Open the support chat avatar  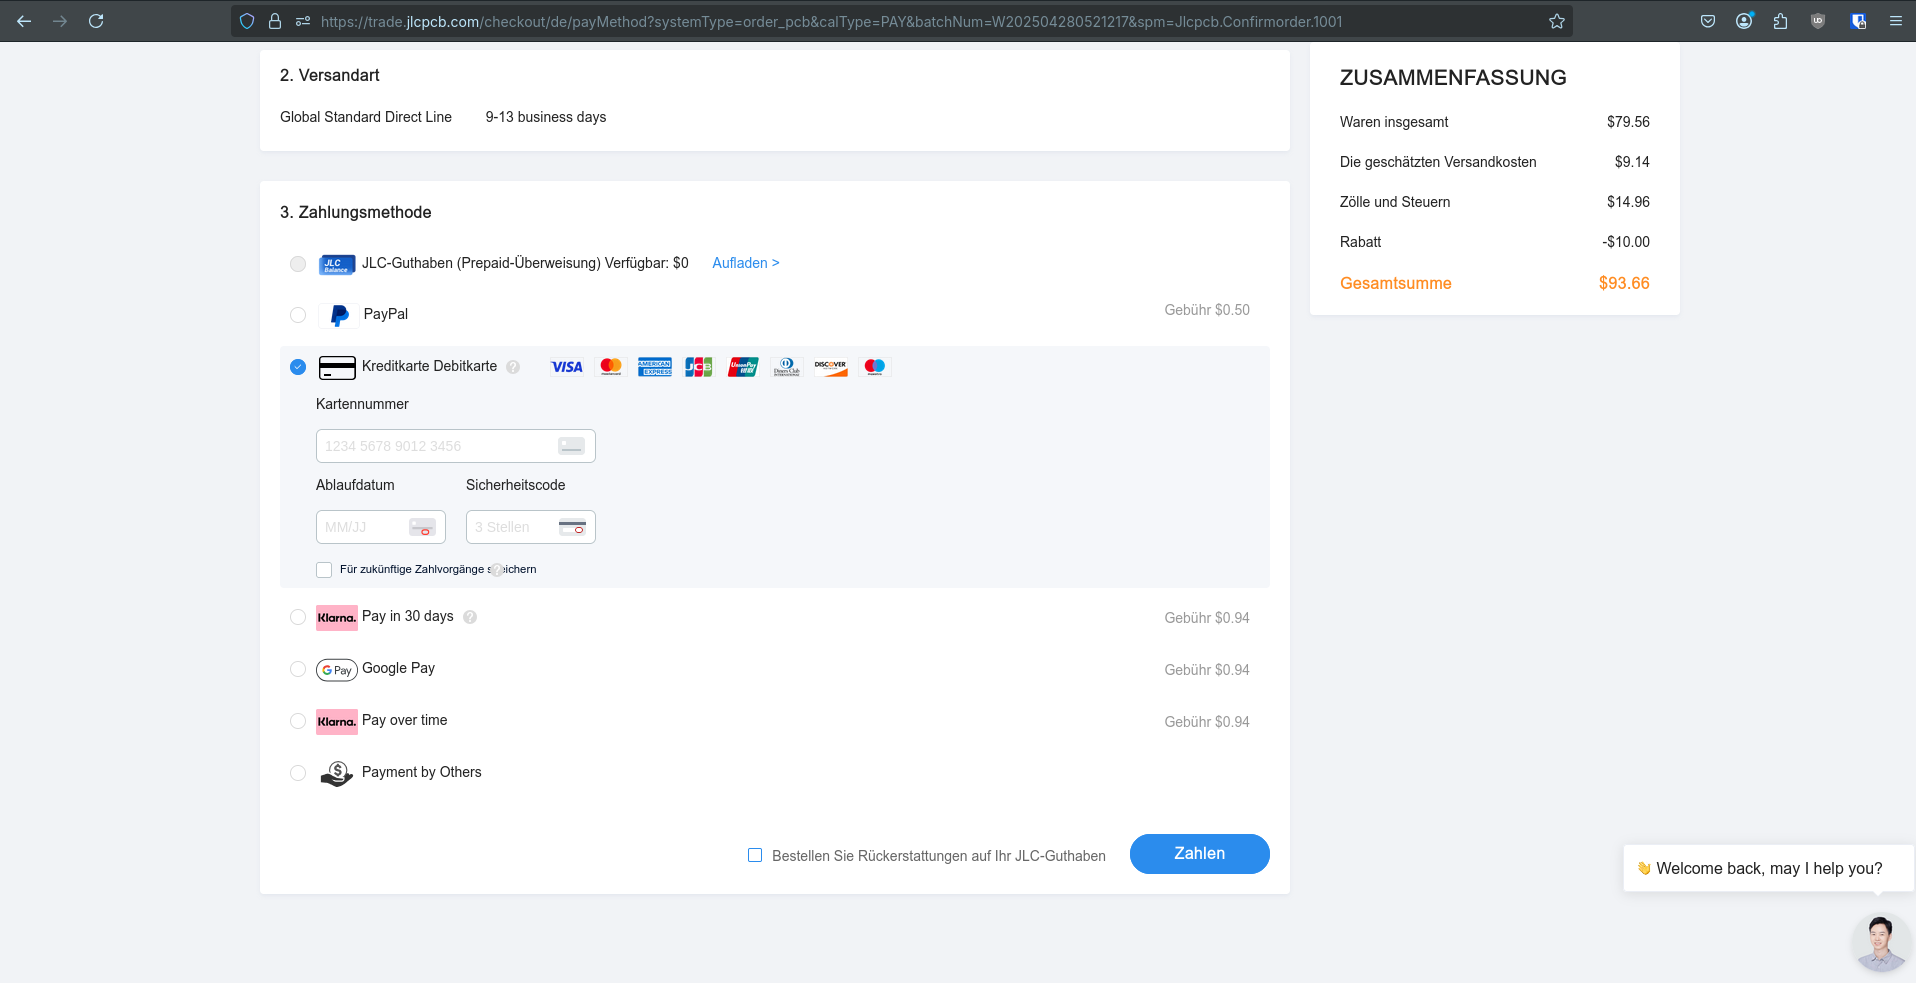[x=1880, y=942]
